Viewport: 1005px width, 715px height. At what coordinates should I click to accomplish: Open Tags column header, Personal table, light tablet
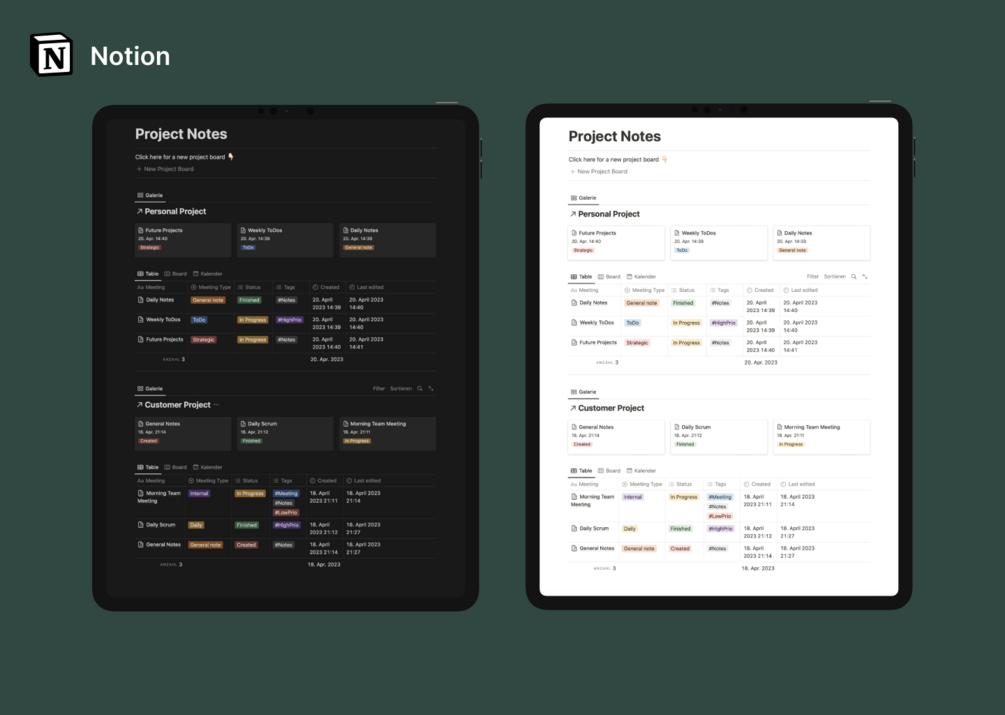click(719, 290)
